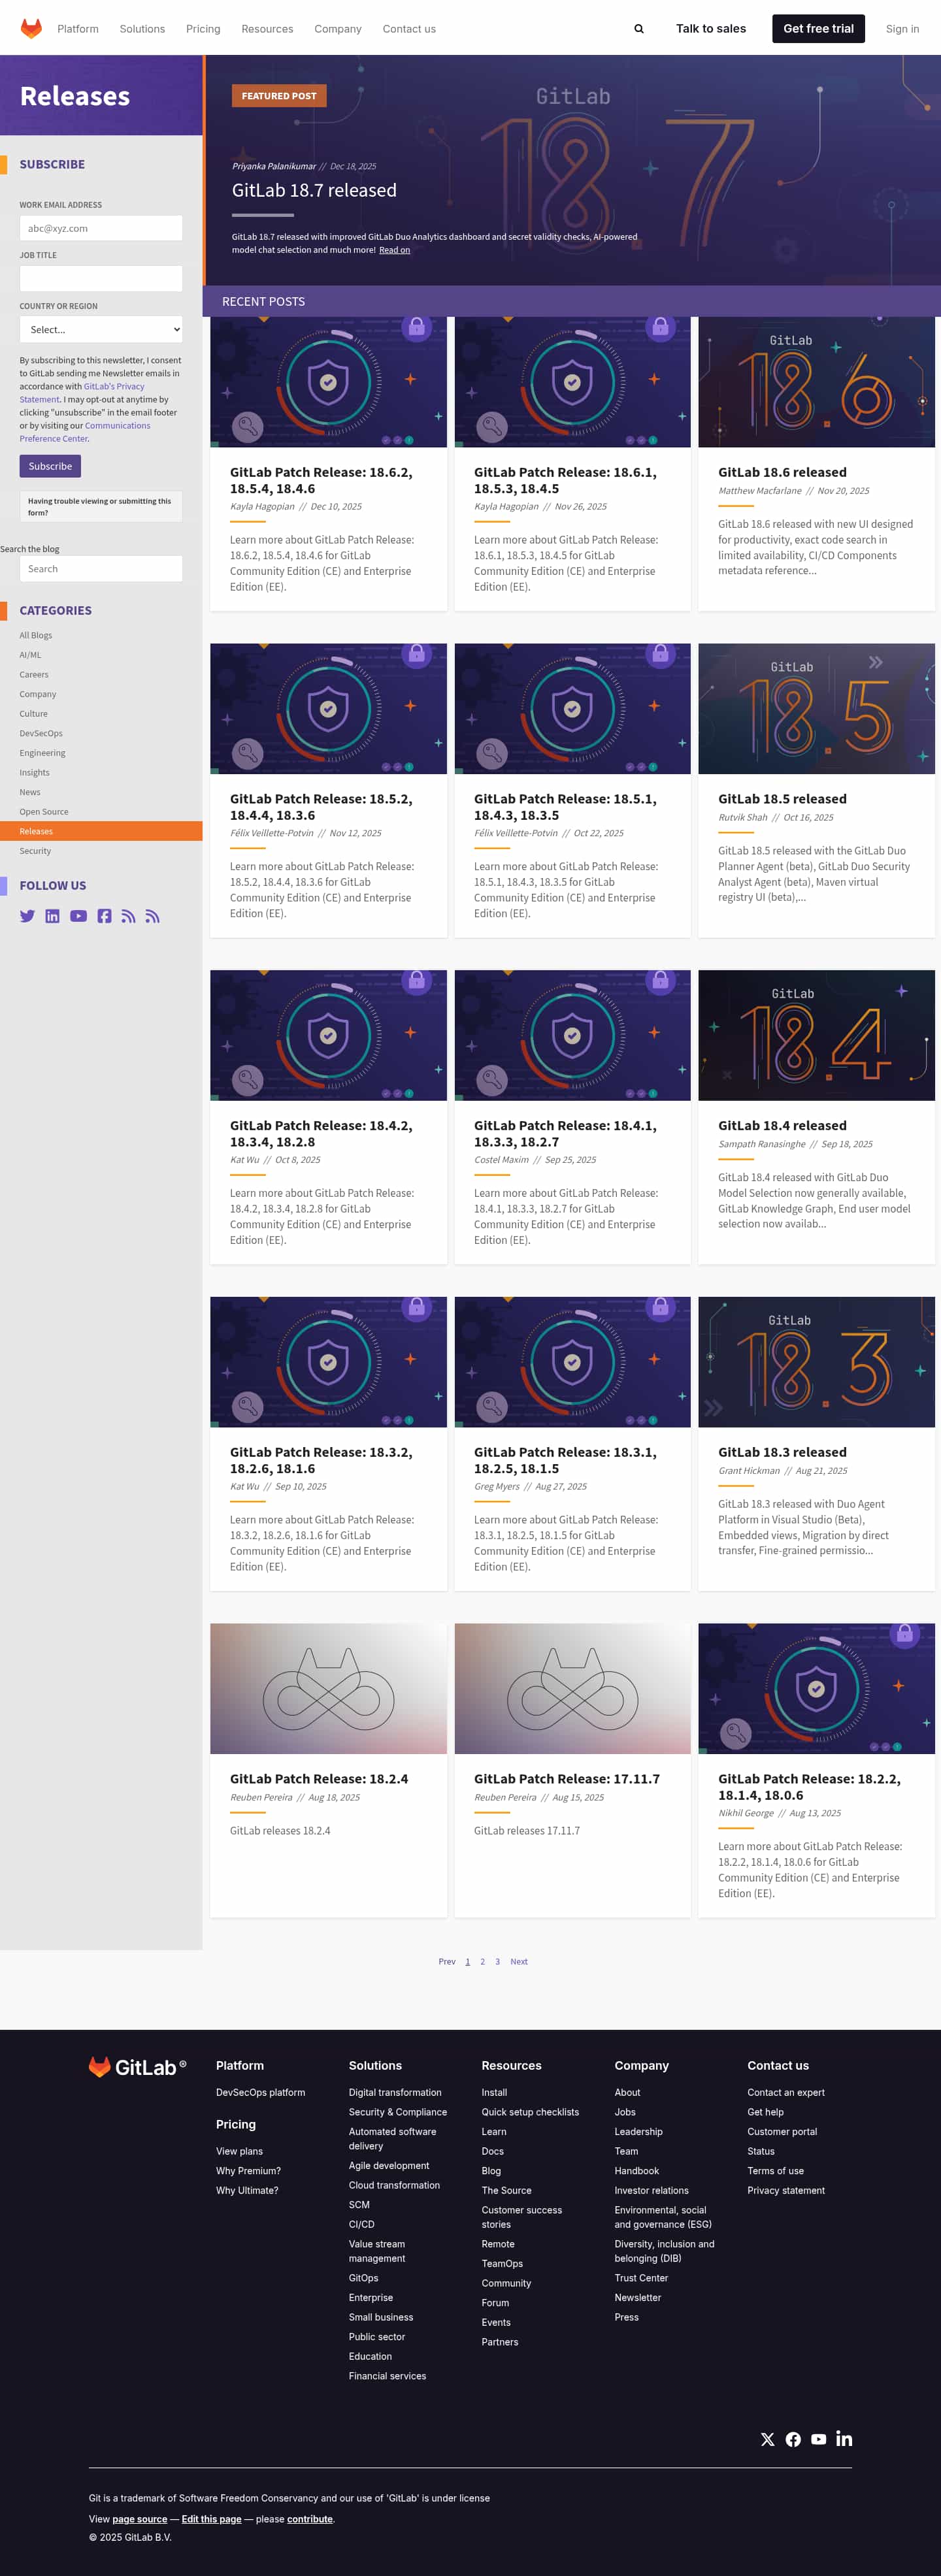This screenshot has width=941, height=2576.
Task: Open GitLab 18.4 released thumbnail image
Action: (x=816, y=1035)
